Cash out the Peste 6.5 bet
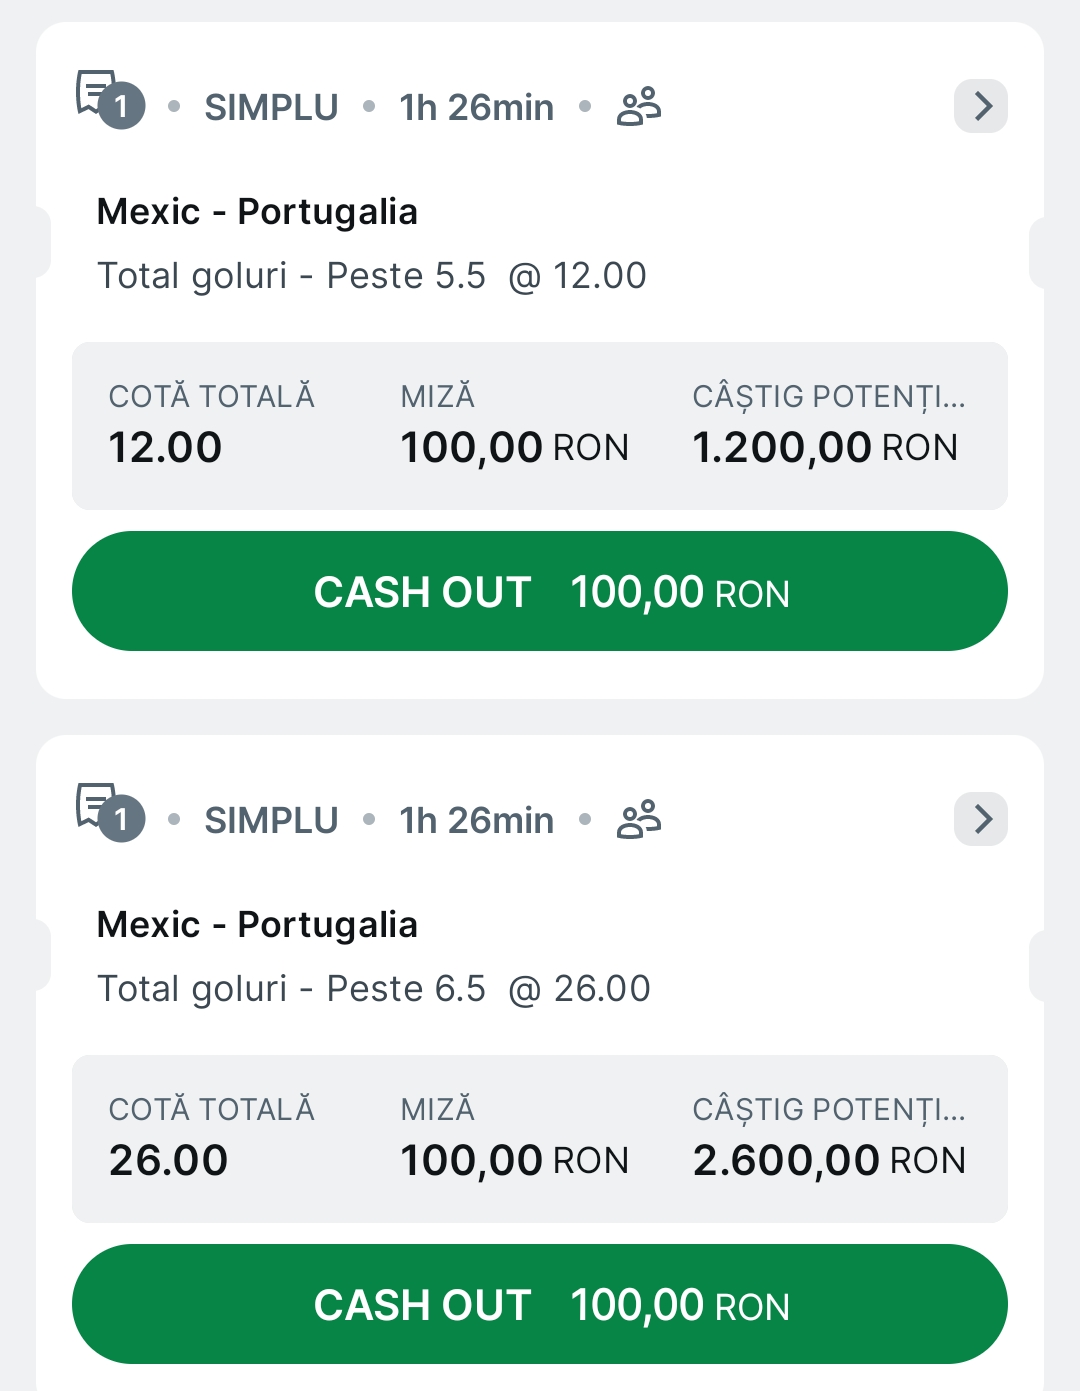The image size is (1080, 1391). (540, 1304)
